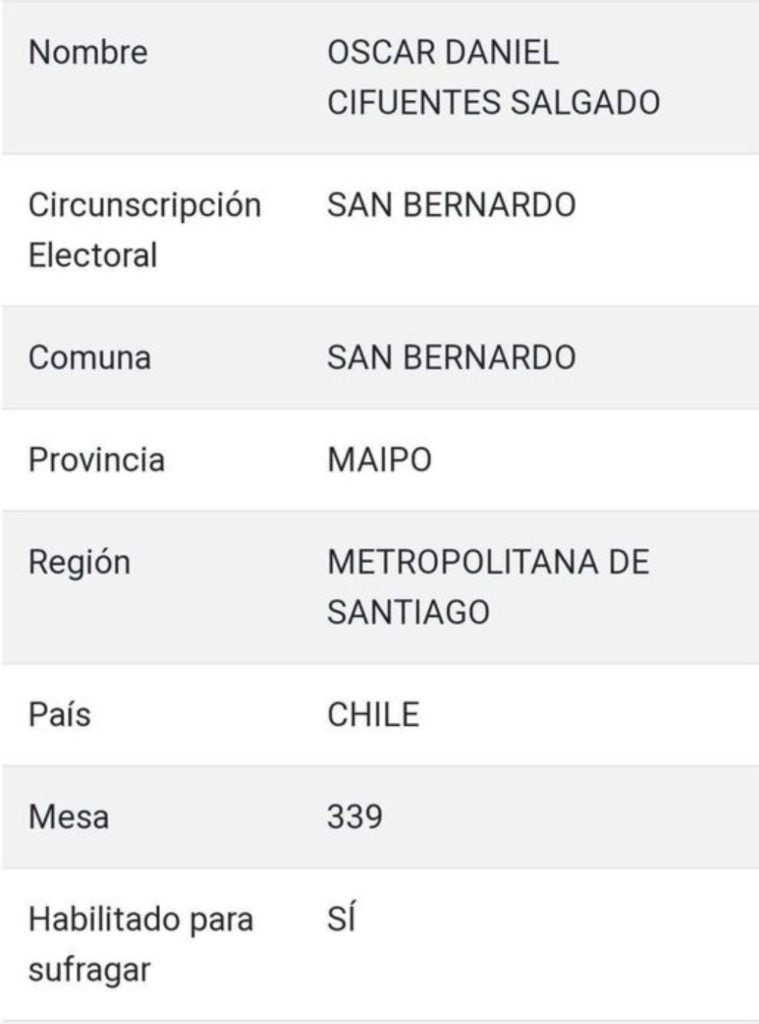The image size is (759, 1024).
Task: Click the word Electoral under Circunscripción
Action: pos(93,255)
